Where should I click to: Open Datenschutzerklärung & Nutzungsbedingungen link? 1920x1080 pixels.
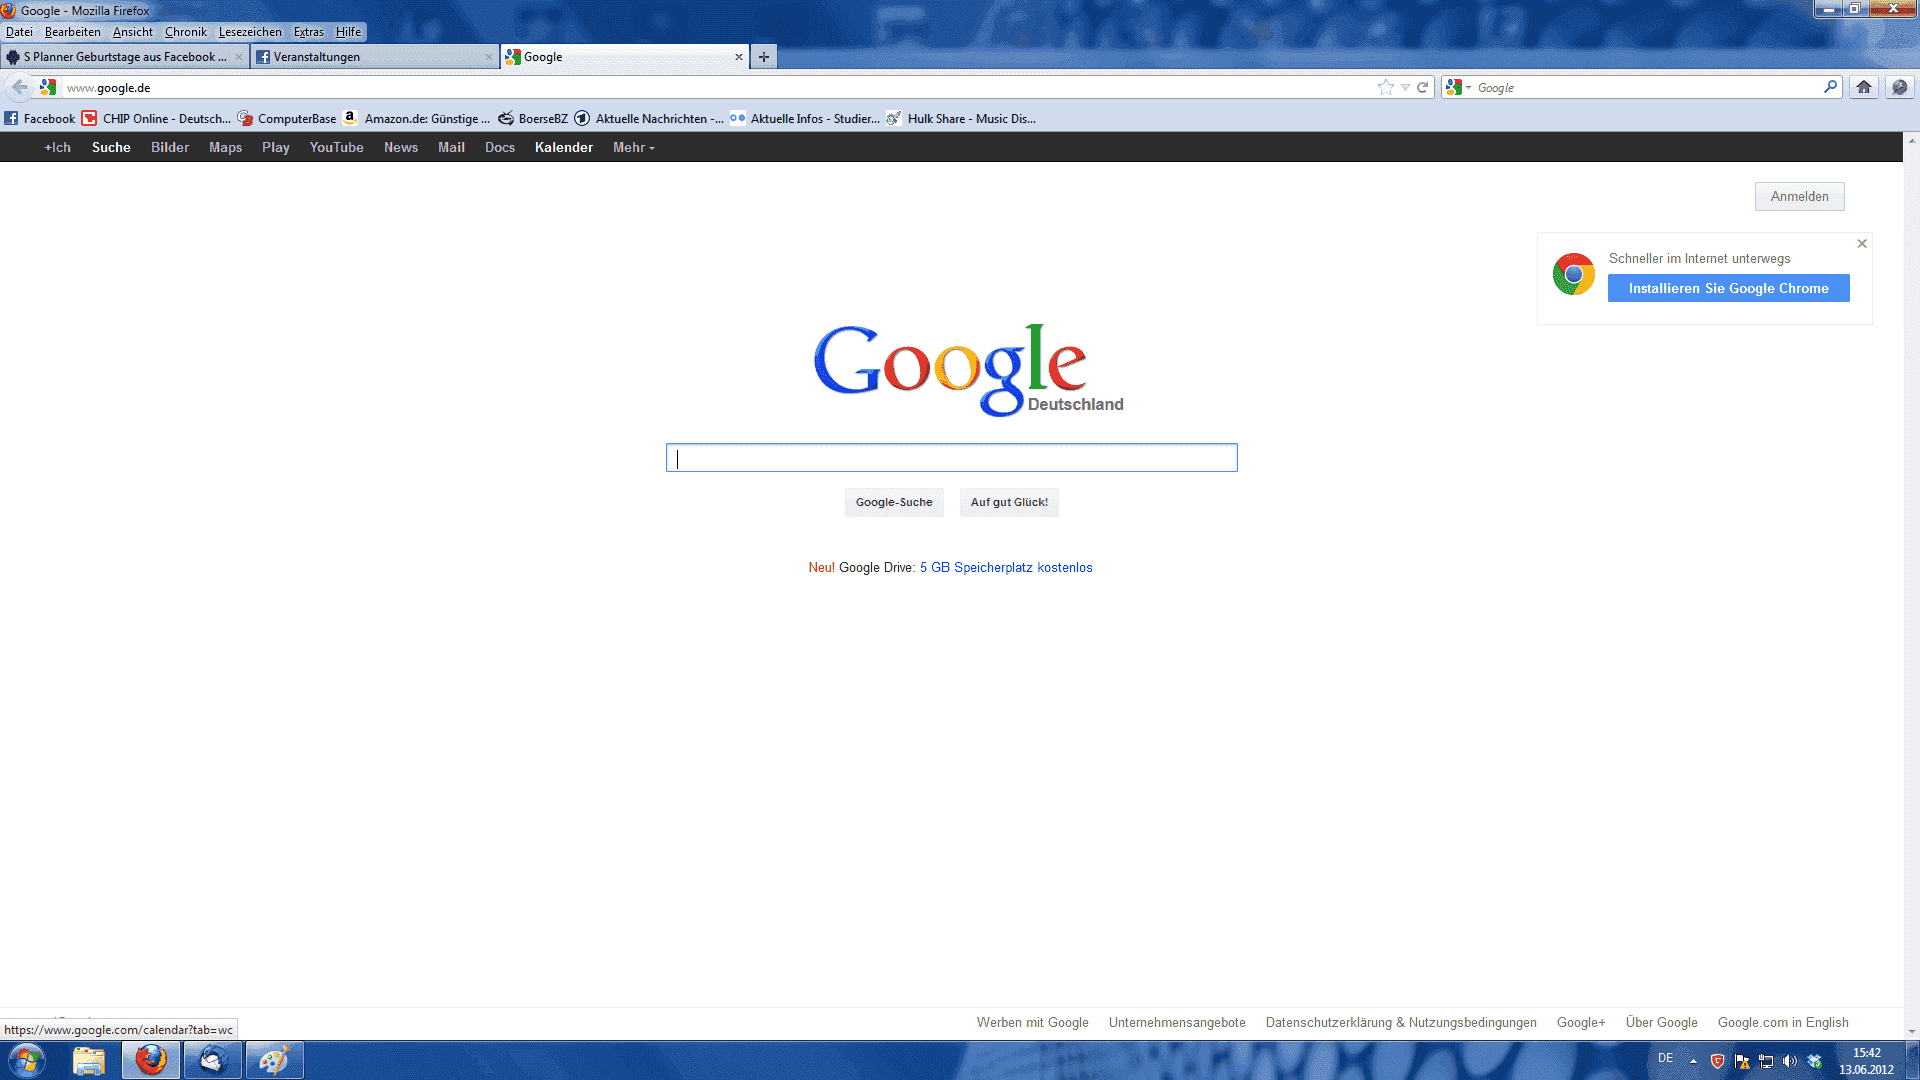click(1401, 1022)
